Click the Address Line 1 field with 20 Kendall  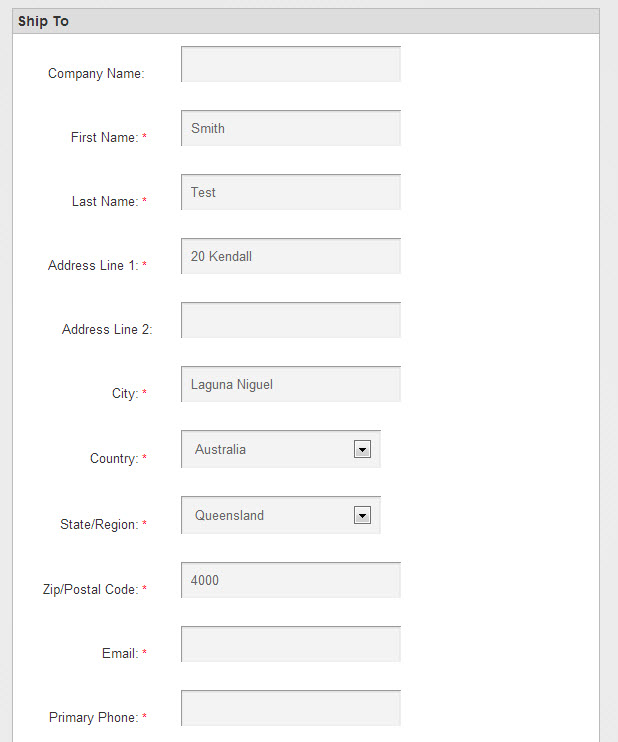point(291,256)
